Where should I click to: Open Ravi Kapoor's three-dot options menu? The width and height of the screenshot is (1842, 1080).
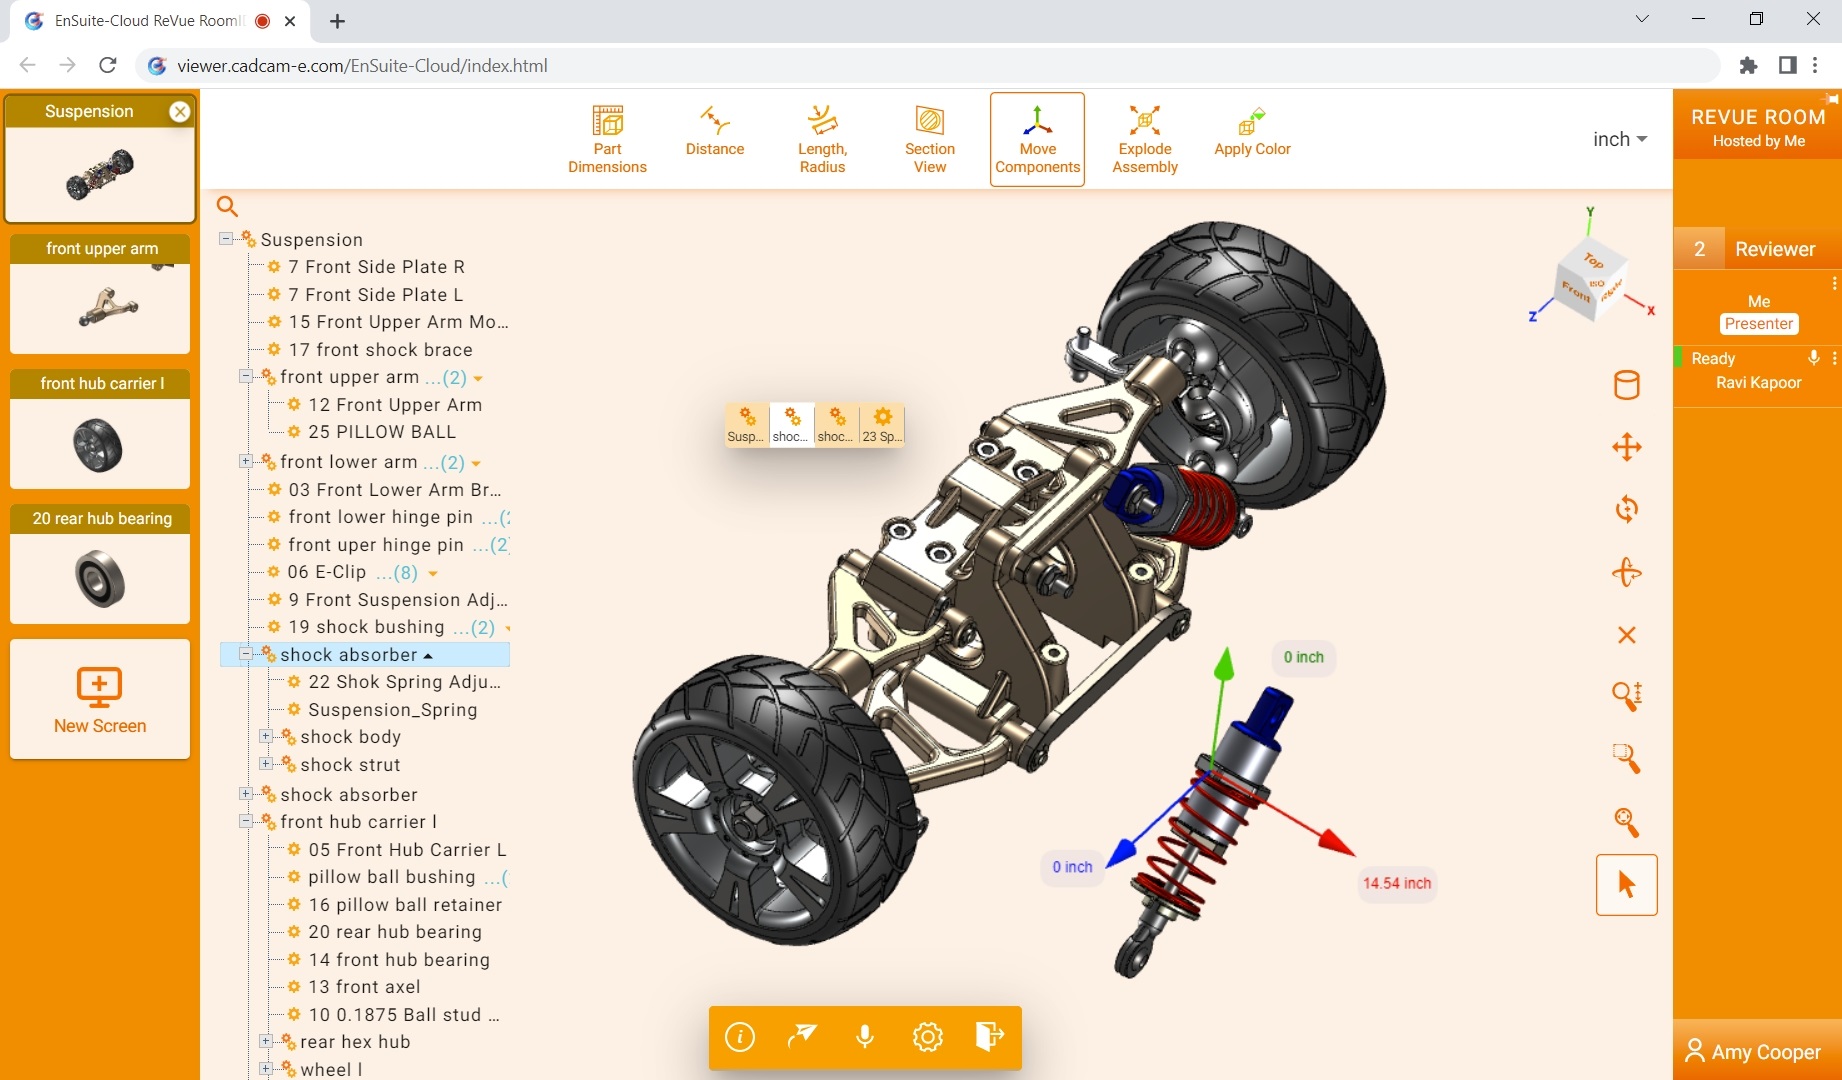pos(1834,358)
